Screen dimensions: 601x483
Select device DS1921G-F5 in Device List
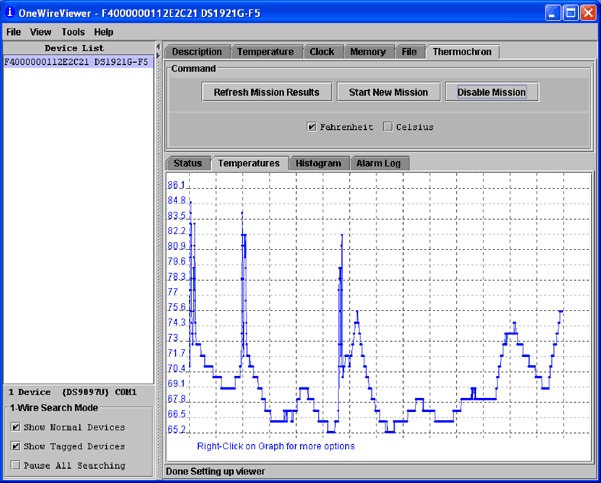click(76, 62)
